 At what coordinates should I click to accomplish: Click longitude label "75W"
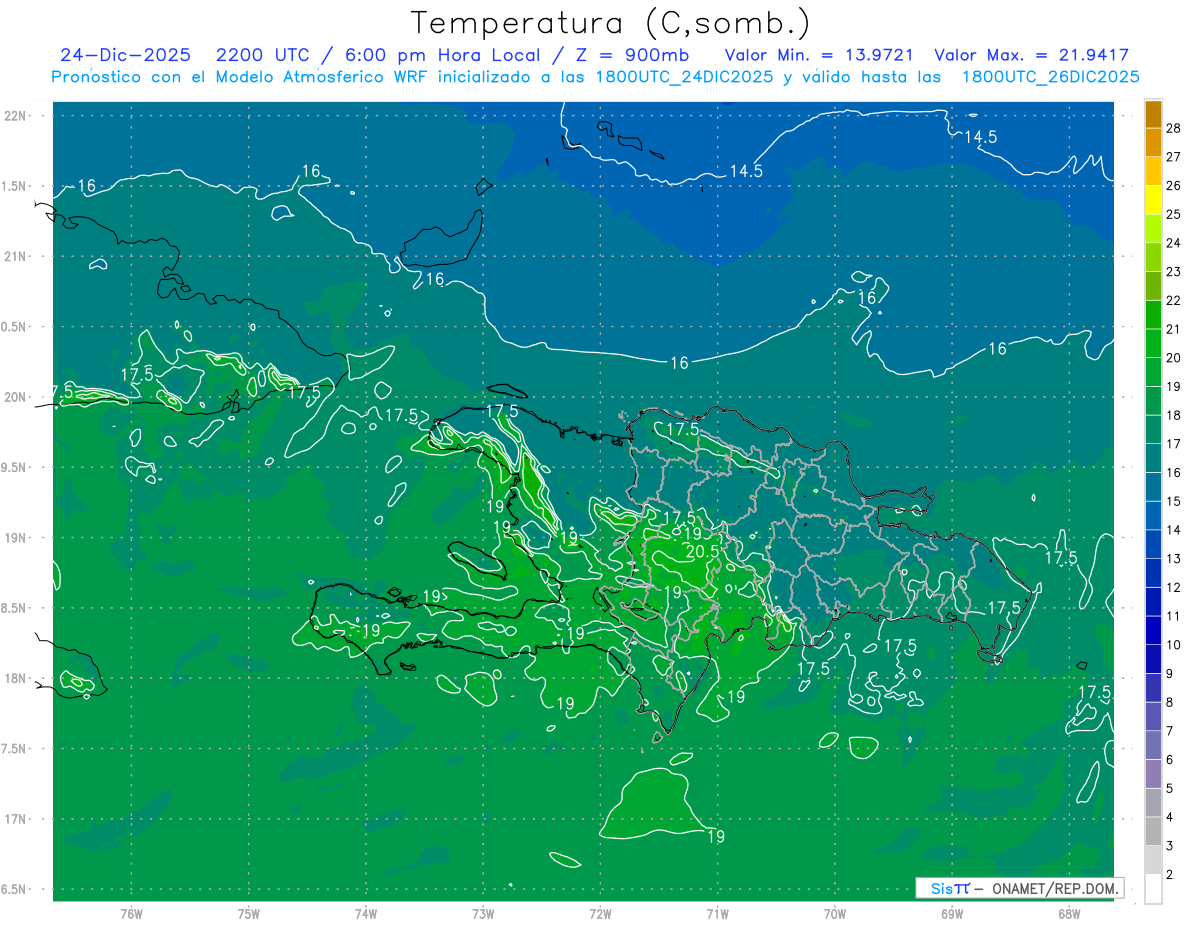click(x=249, y=914)
